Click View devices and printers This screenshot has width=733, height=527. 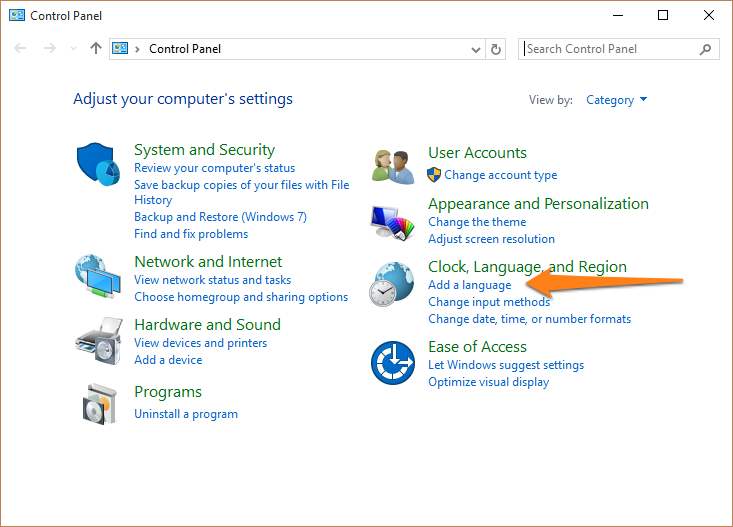[201, 343]
